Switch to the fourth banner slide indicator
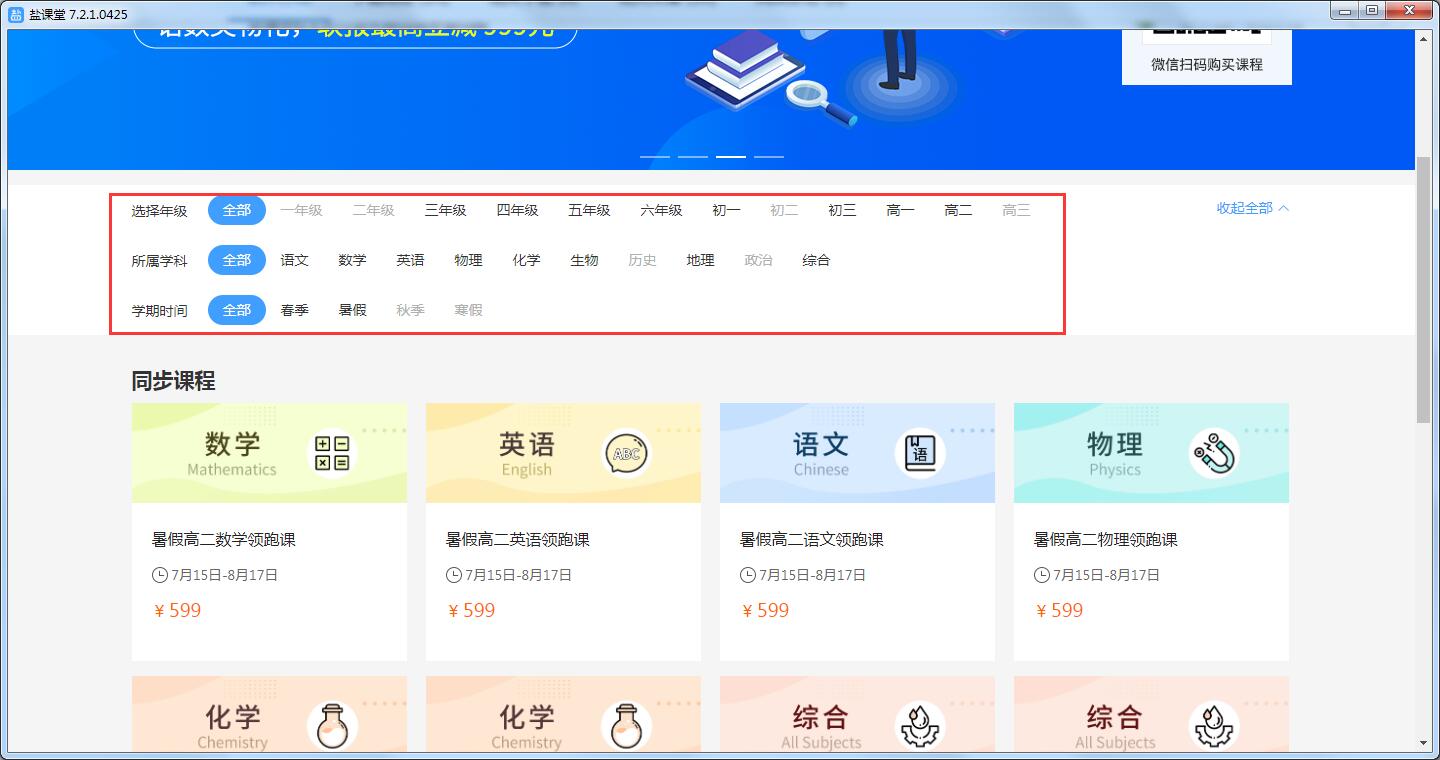 tap(769, 157)
